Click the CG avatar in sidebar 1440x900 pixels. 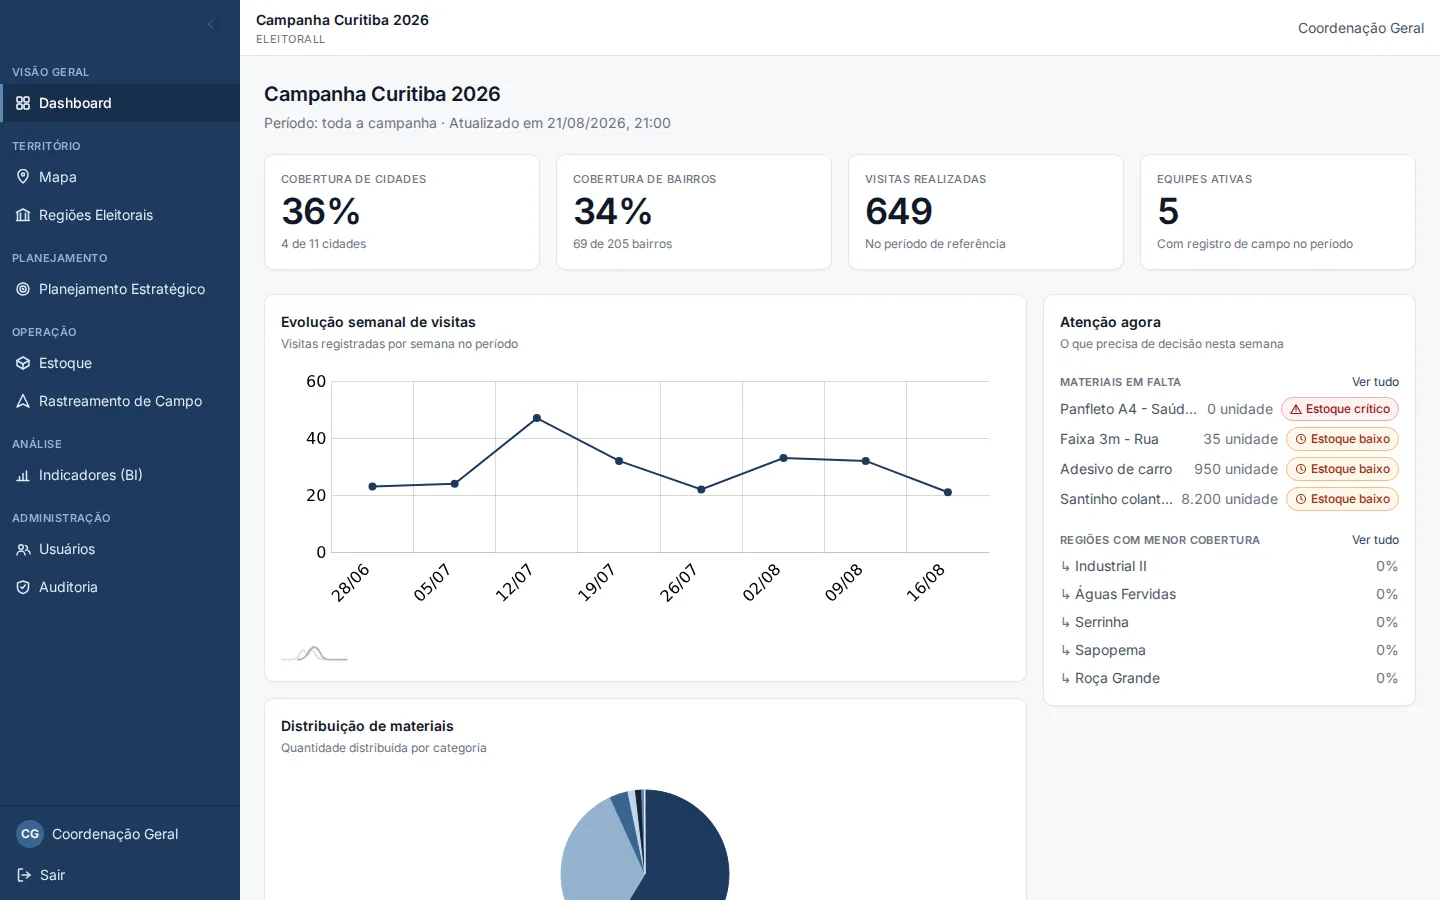pos(30,834)
